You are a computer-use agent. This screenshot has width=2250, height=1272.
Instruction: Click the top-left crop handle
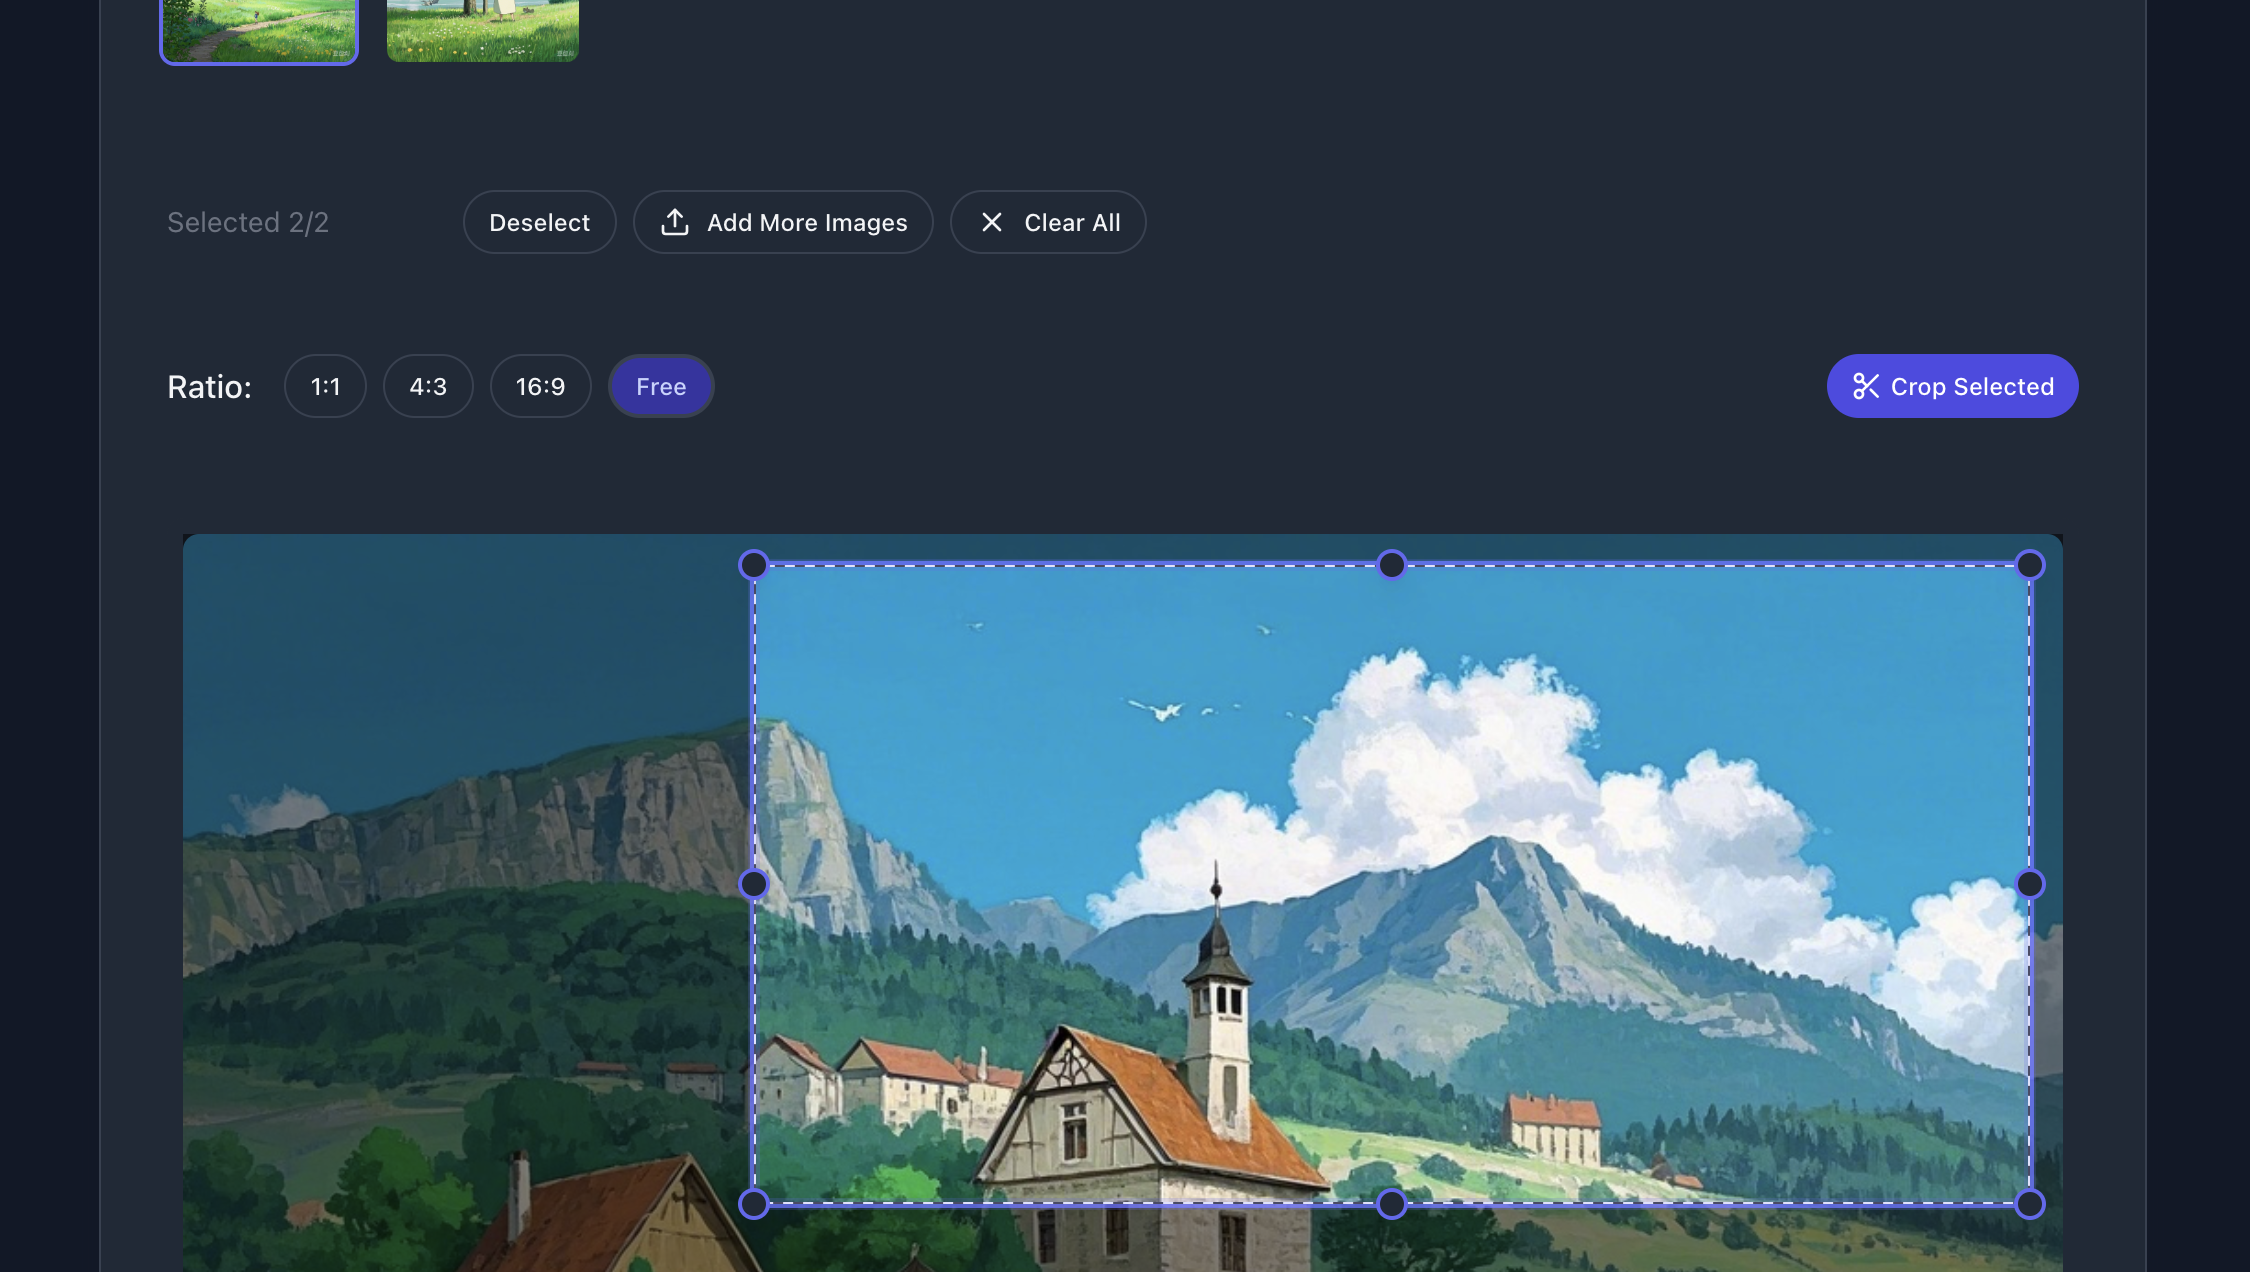754,565
